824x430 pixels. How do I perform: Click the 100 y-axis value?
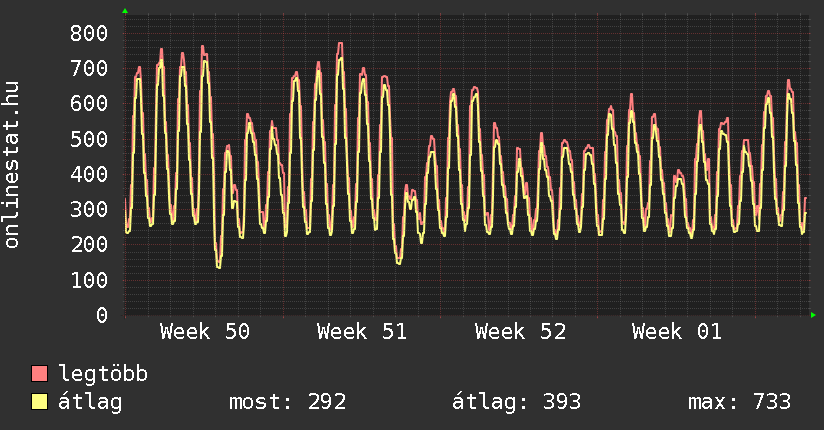coord(88,280)
